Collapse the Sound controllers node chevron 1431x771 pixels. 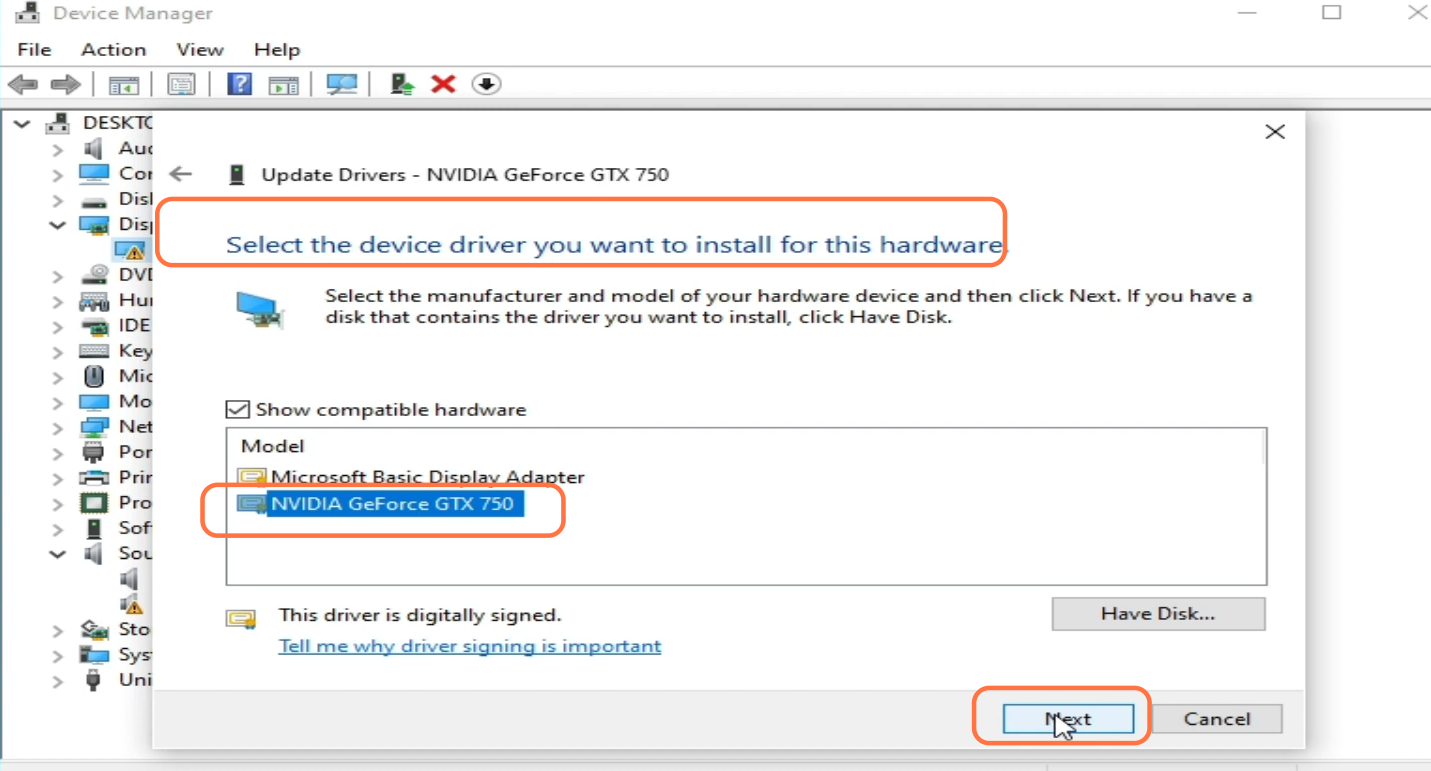pos(58,554)
